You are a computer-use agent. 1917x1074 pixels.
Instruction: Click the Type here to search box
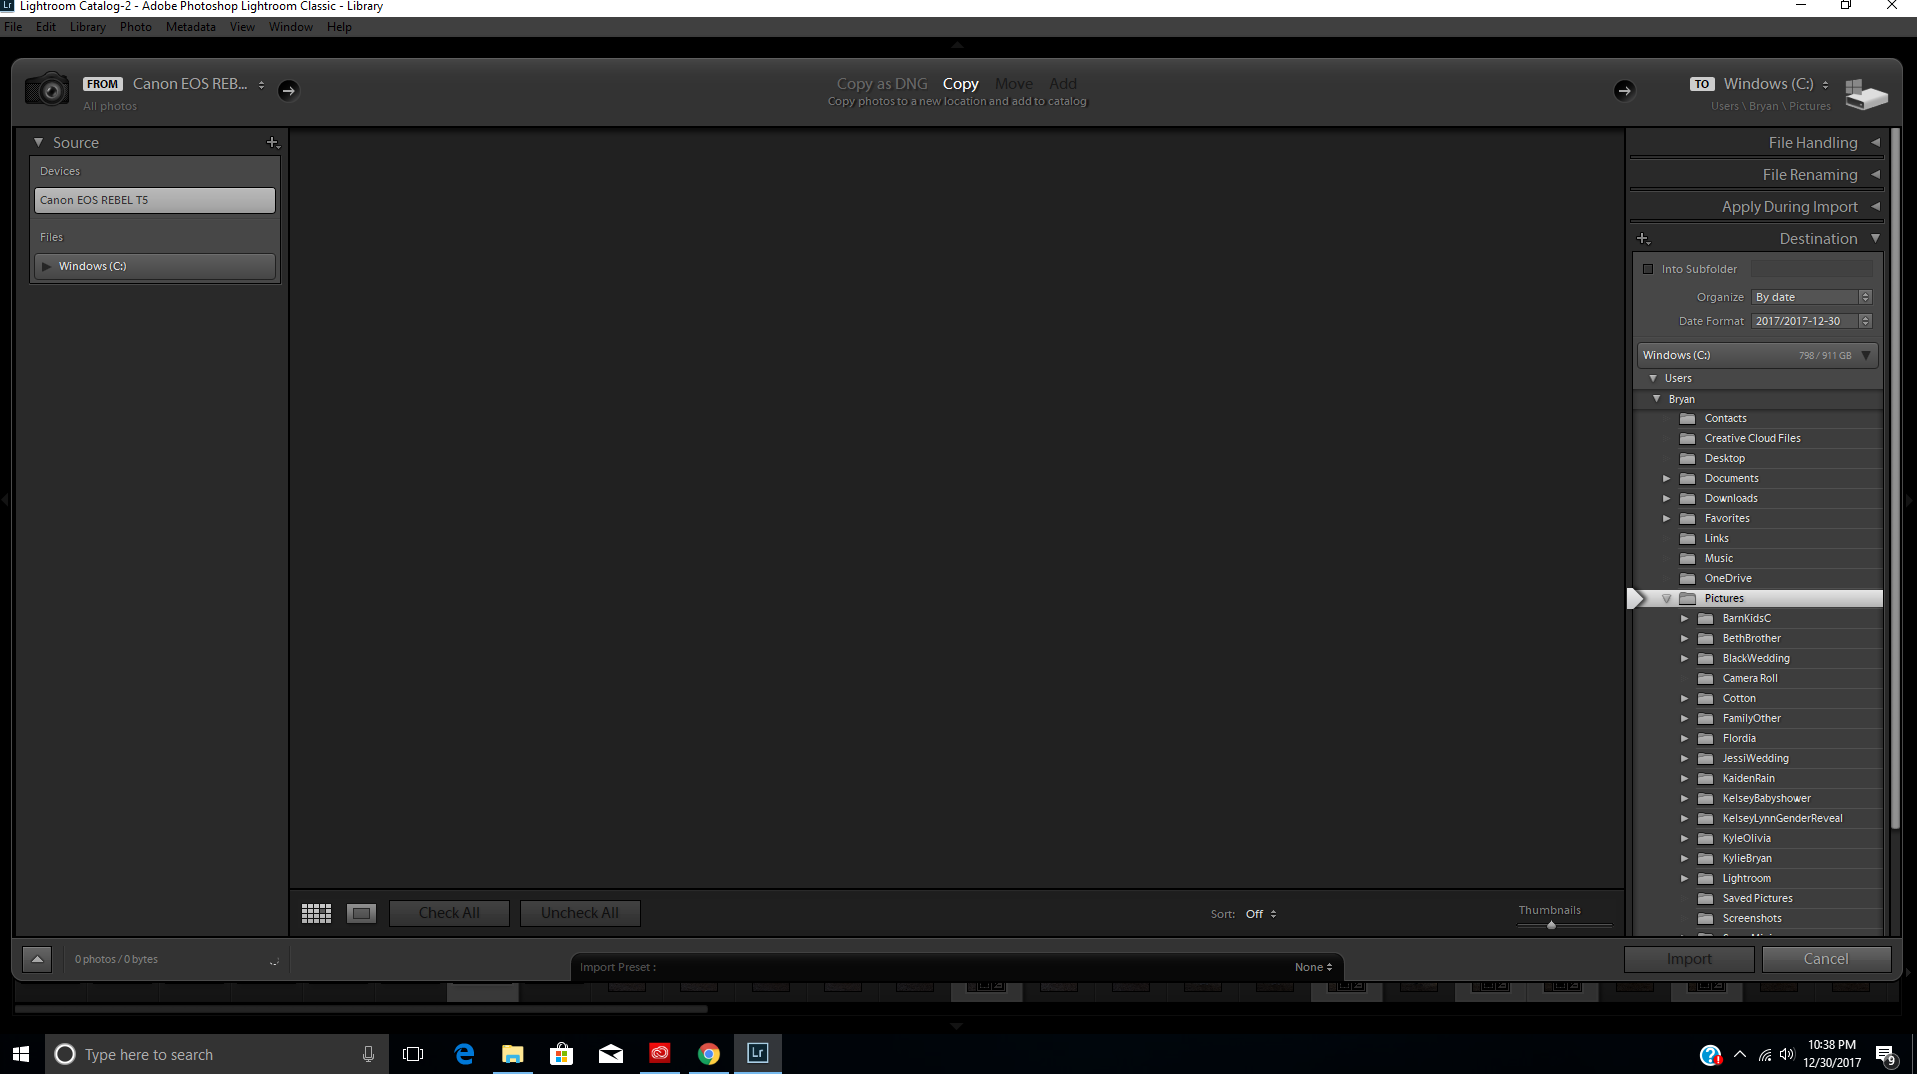point(217,1054)
